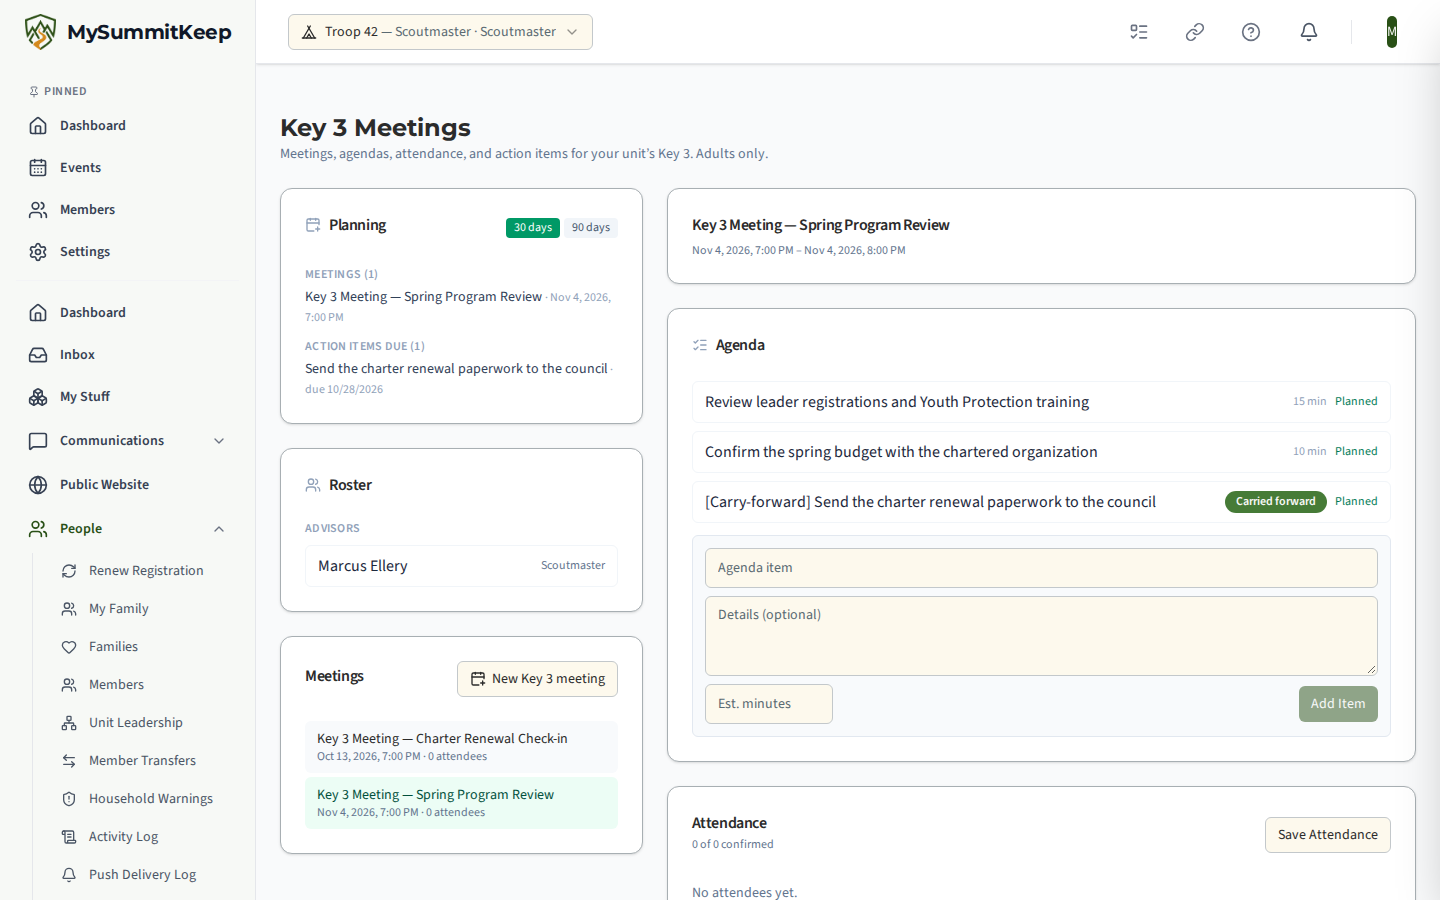
Task: Expand the Communications sidebar section
Action: point(128,441)
